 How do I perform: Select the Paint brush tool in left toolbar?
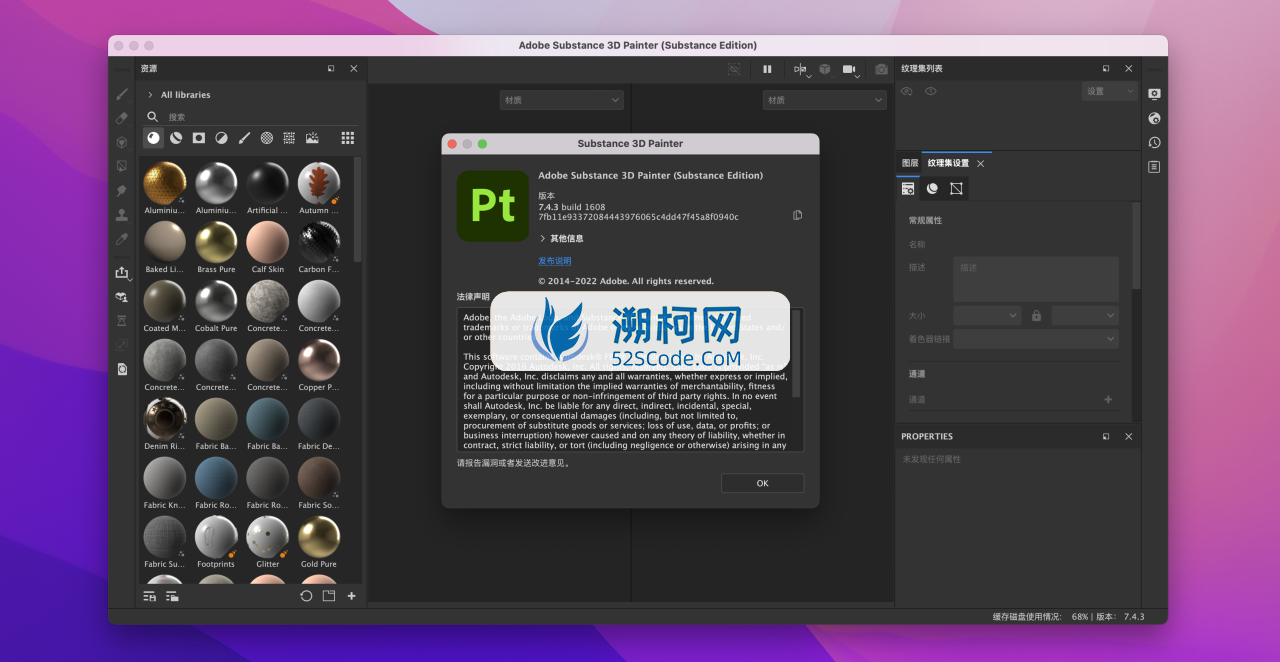(122, 94)
